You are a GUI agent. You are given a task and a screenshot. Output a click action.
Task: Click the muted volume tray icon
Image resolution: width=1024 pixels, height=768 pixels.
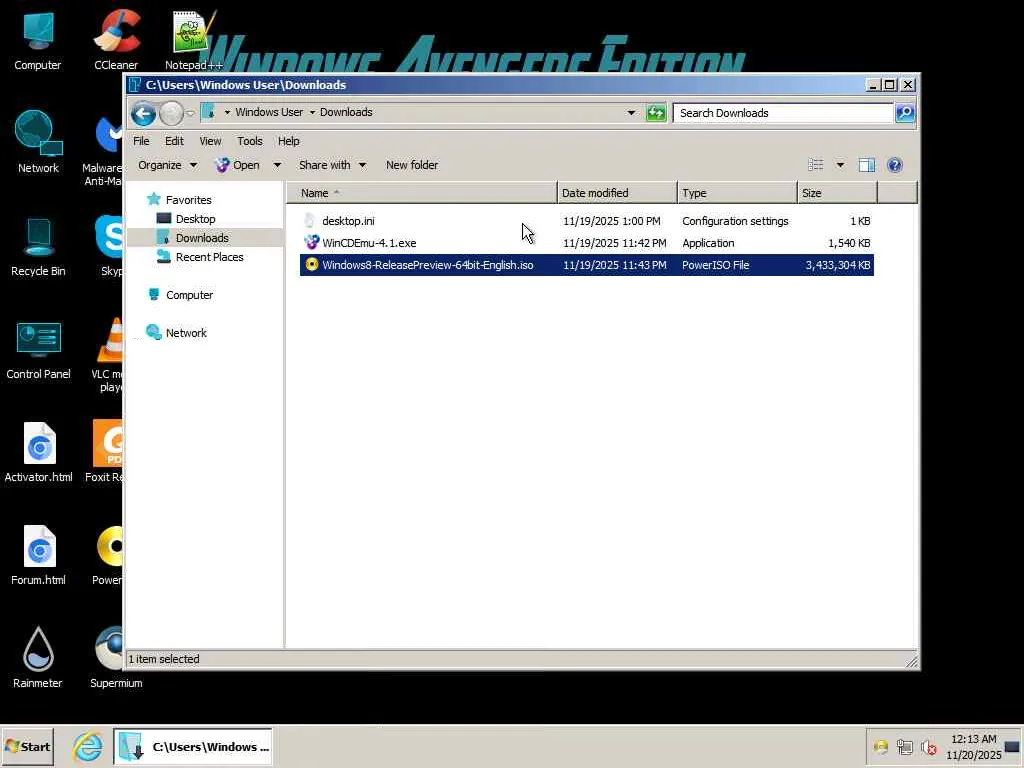[928, 746]
